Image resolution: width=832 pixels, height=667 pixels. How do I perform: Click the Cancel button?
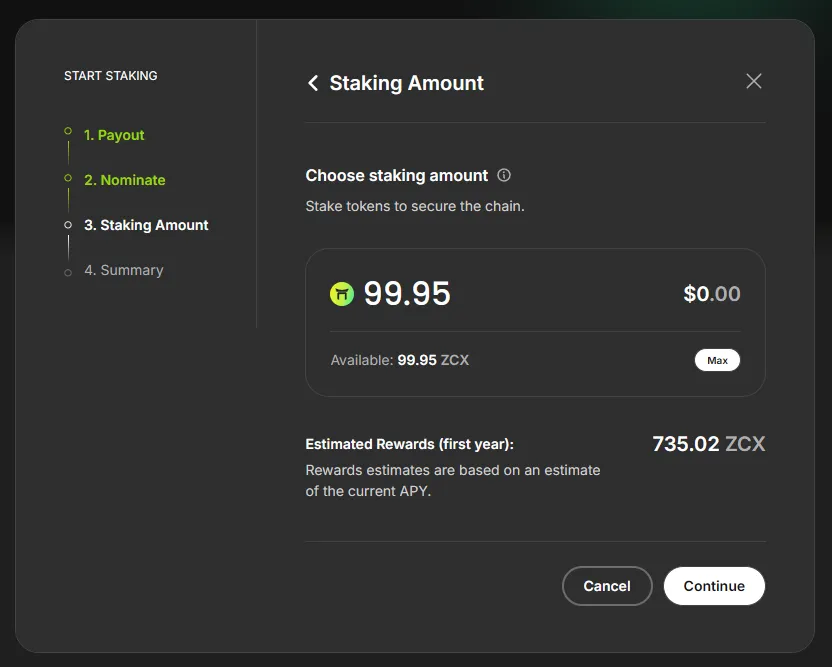(x=607, y=586)
